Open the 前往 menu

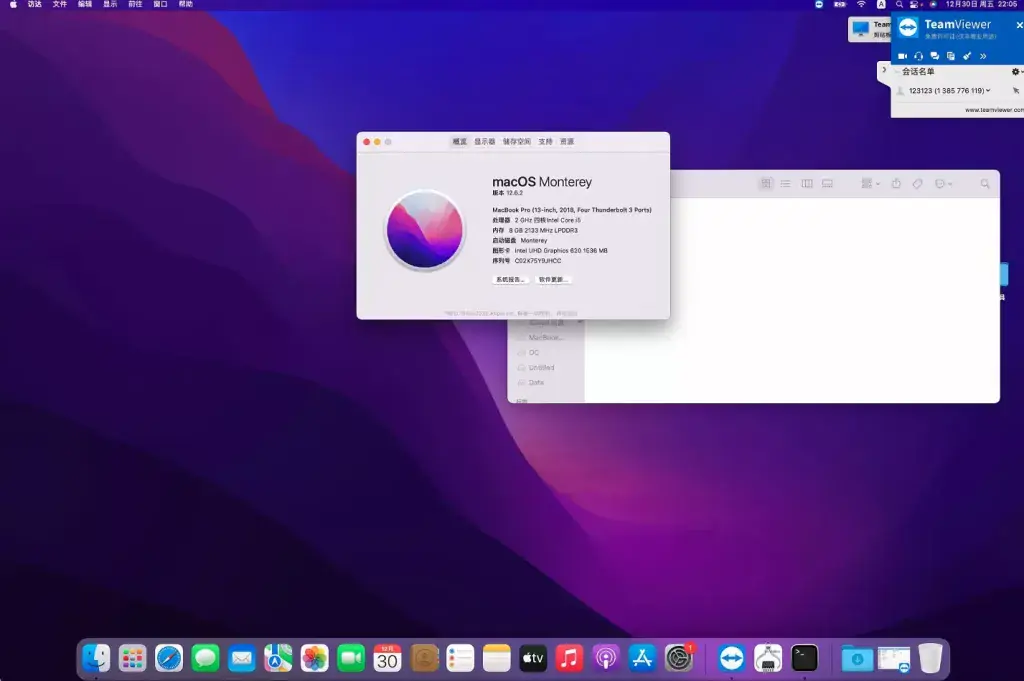point(135,5)
